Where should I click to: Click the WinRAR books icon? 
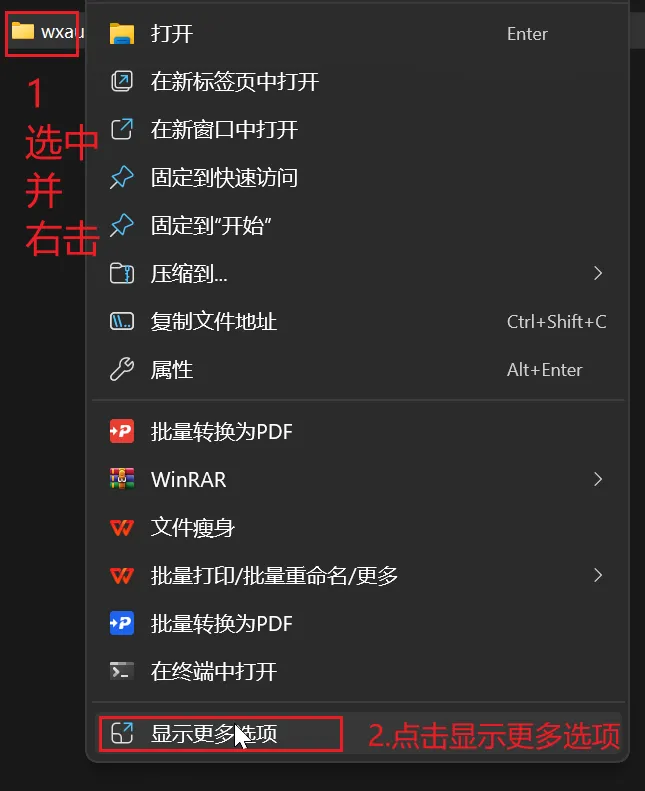(122, 479)
